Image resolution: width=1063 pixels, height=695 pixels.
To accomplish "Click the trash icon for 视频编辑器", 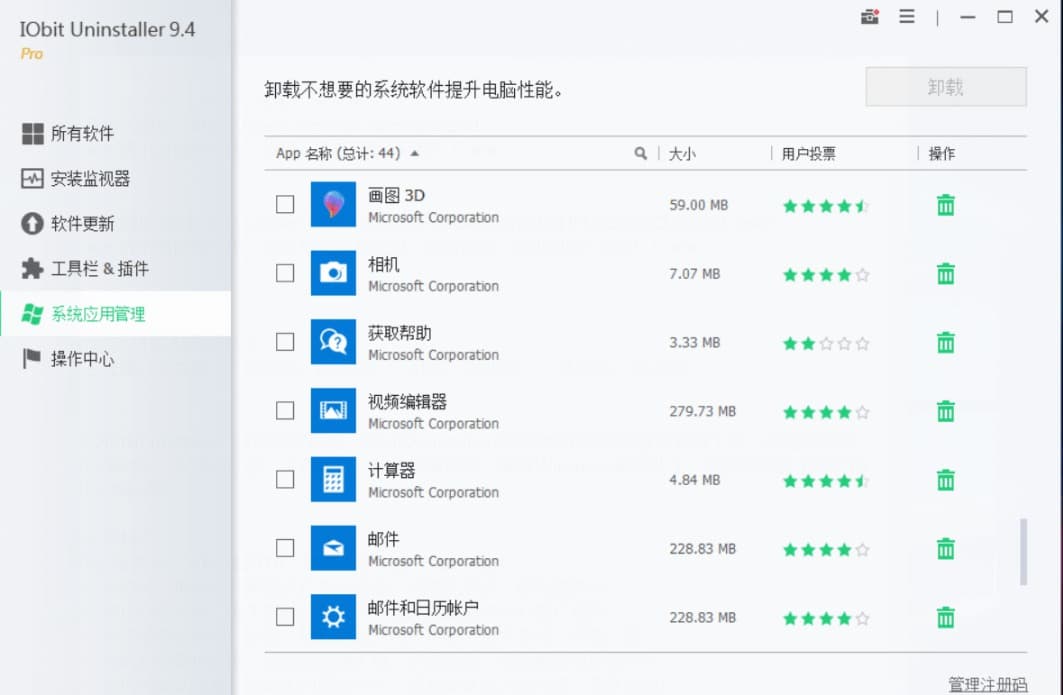I will coord(946,411).
